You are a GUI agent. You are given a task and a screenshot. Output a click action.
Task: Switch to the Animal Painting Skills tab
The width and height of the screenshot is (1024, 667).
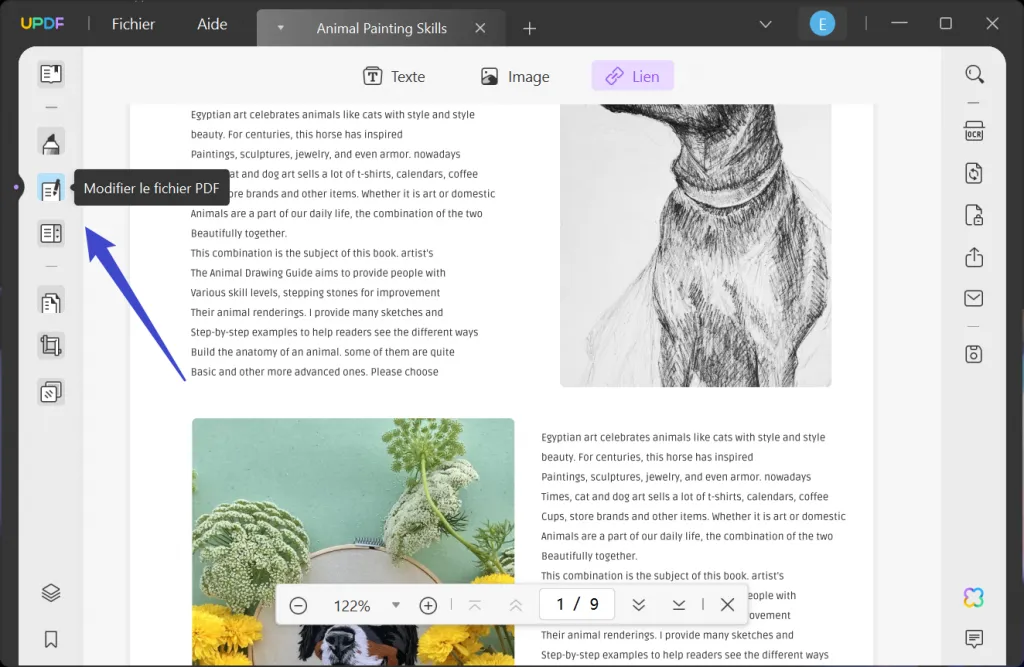pyautogui.click(x=381, y=28)
